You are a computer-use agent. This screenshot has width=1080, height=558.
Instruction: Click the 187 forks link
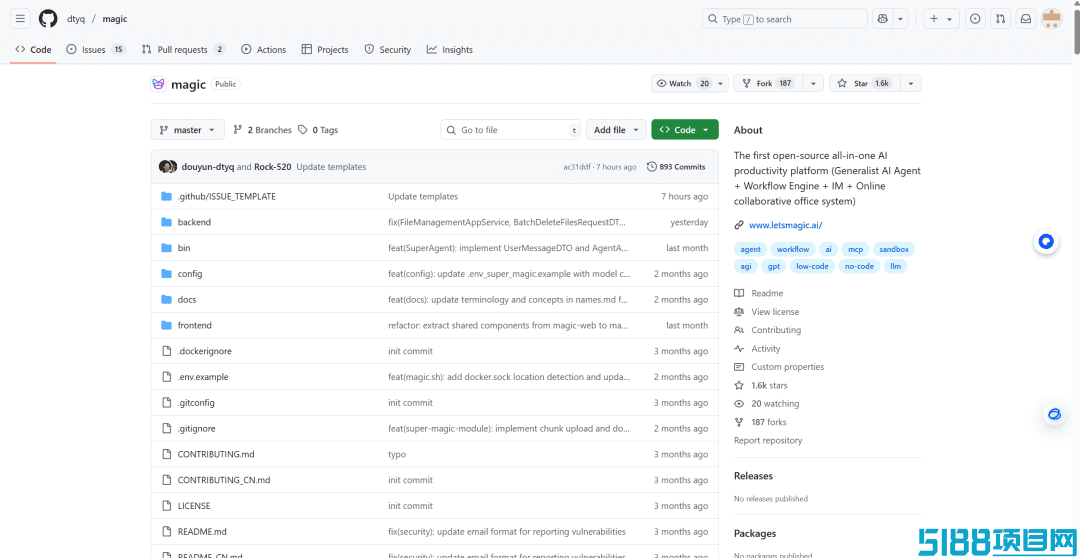click(x=769, y=422)
